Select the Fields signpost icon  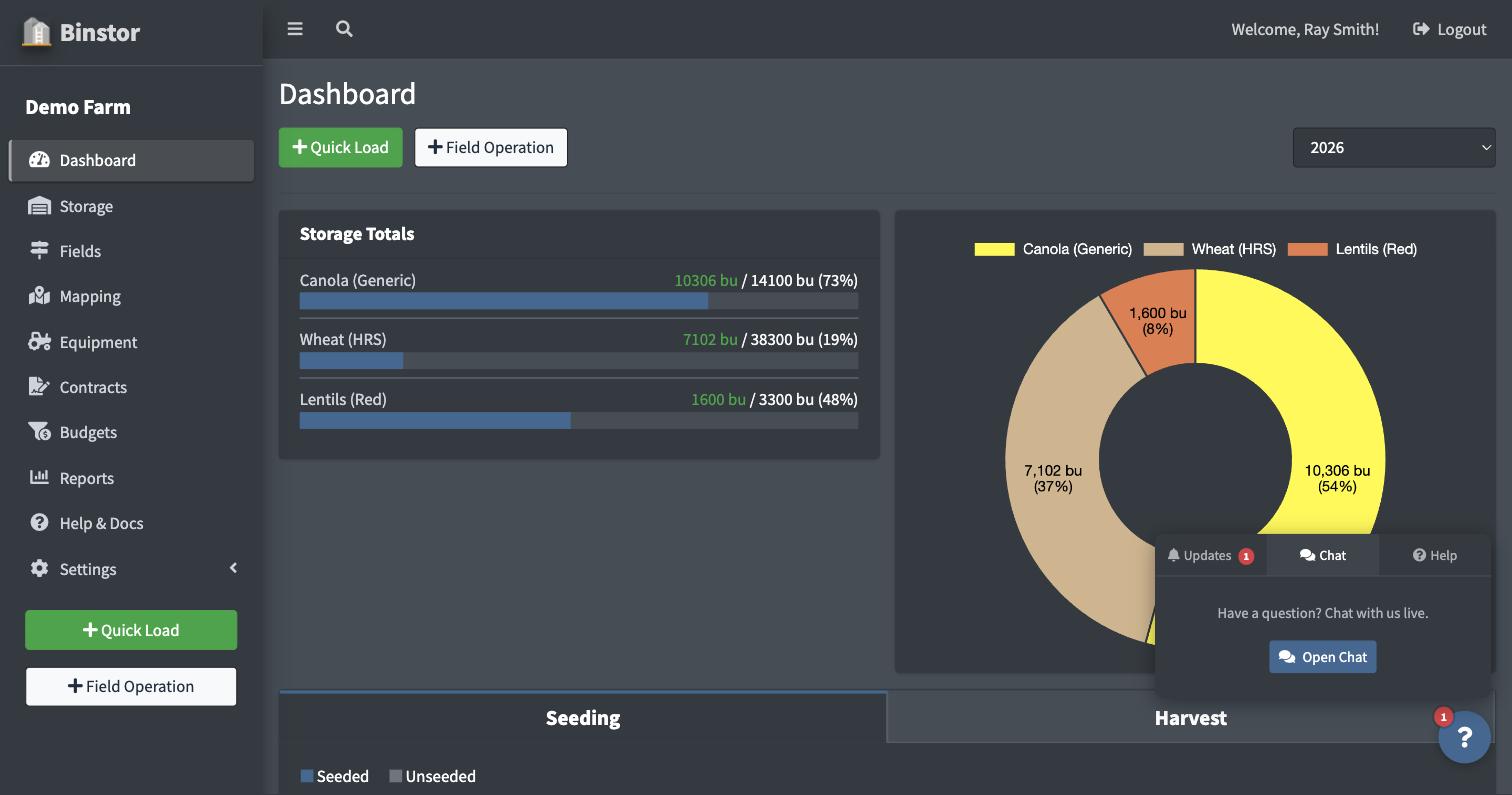(39, 251)
